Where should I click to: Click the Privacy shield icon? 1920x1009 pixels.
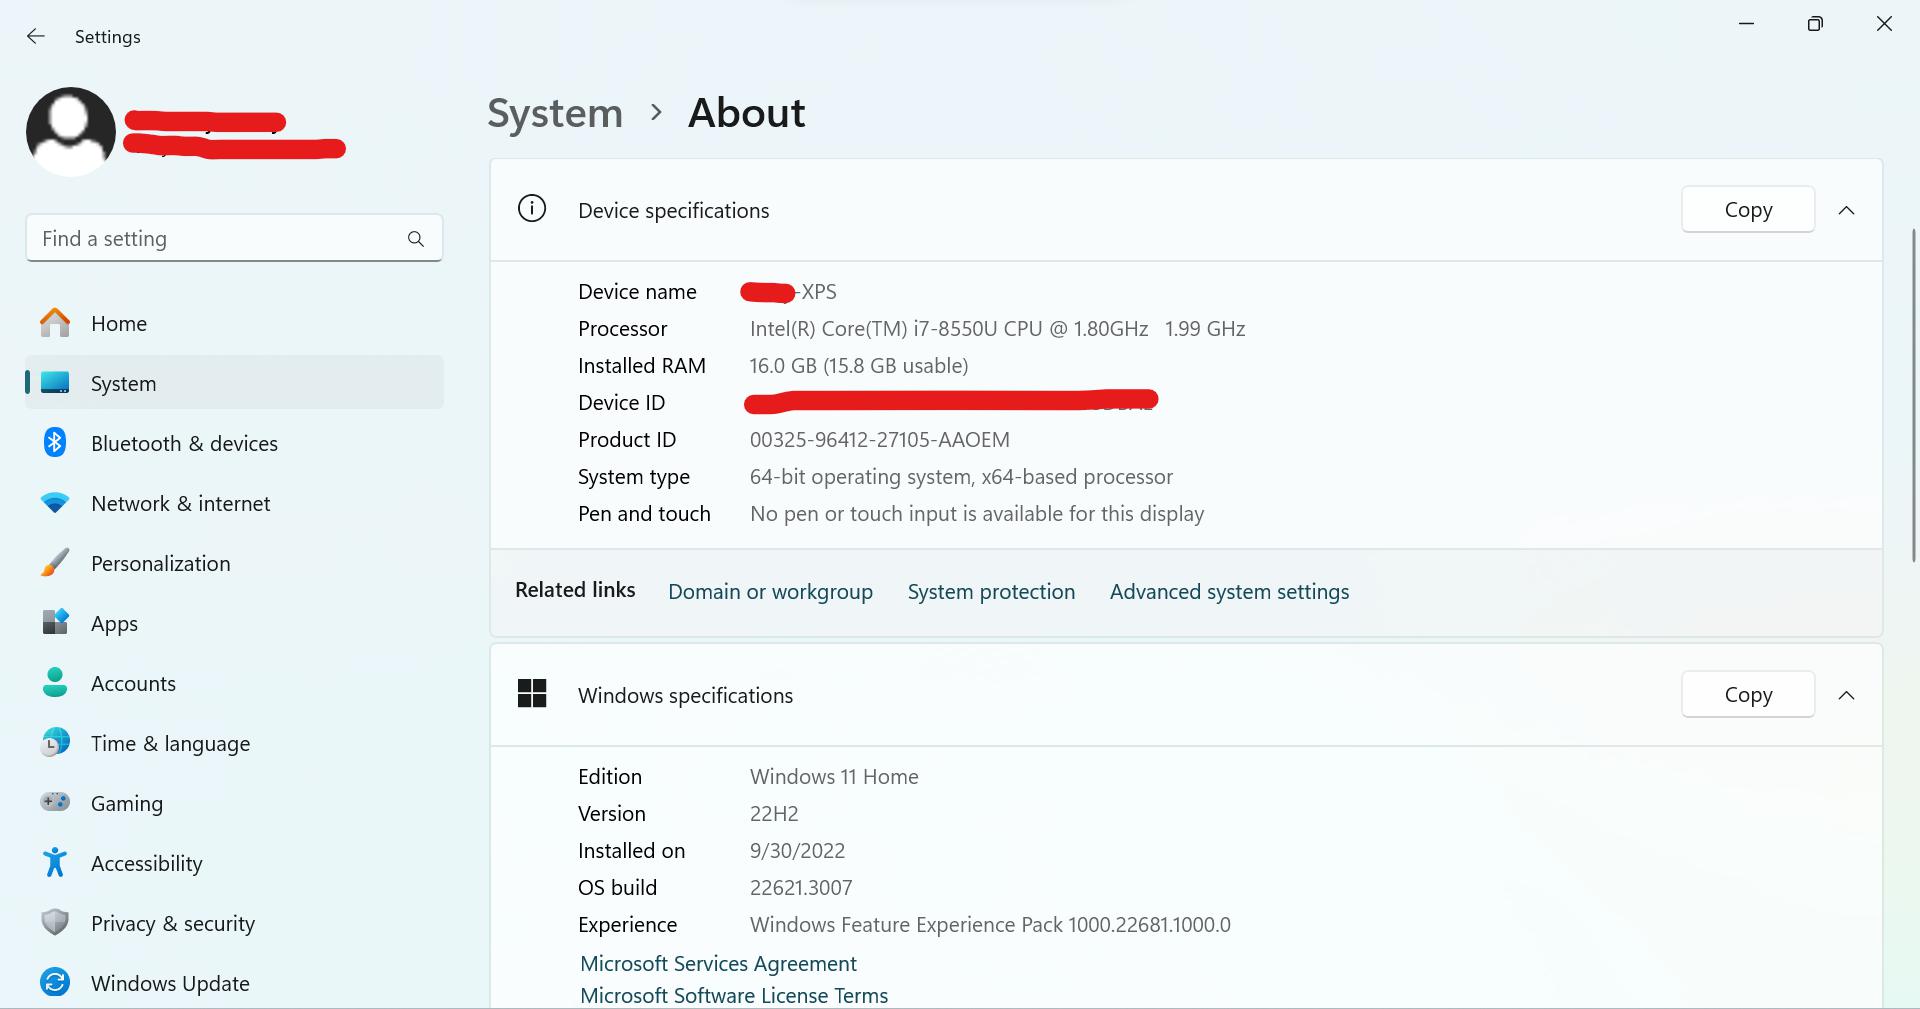point(55,922)
